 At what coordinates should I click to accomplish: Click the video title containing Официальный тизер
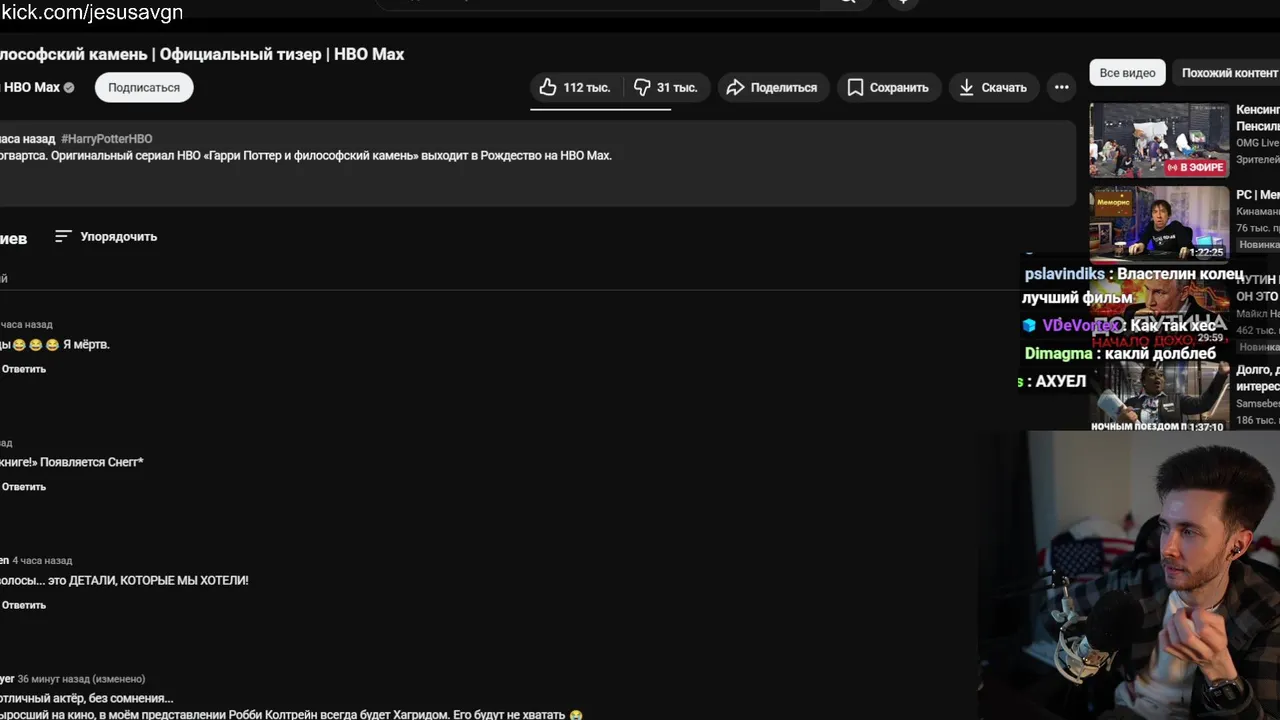(x=202, y=54)
